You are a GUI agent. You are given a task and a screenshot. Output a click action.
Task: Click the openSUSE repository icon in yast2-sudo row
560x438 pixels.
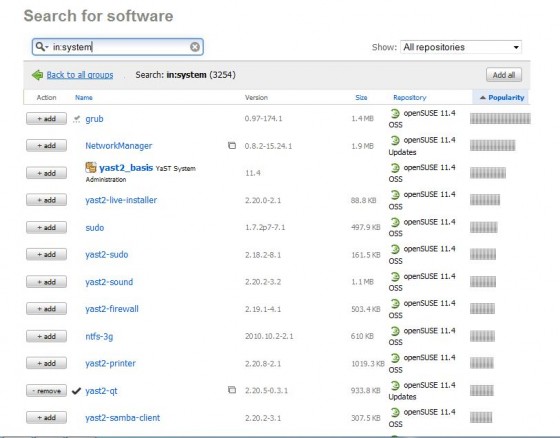[x=395, y=249]
